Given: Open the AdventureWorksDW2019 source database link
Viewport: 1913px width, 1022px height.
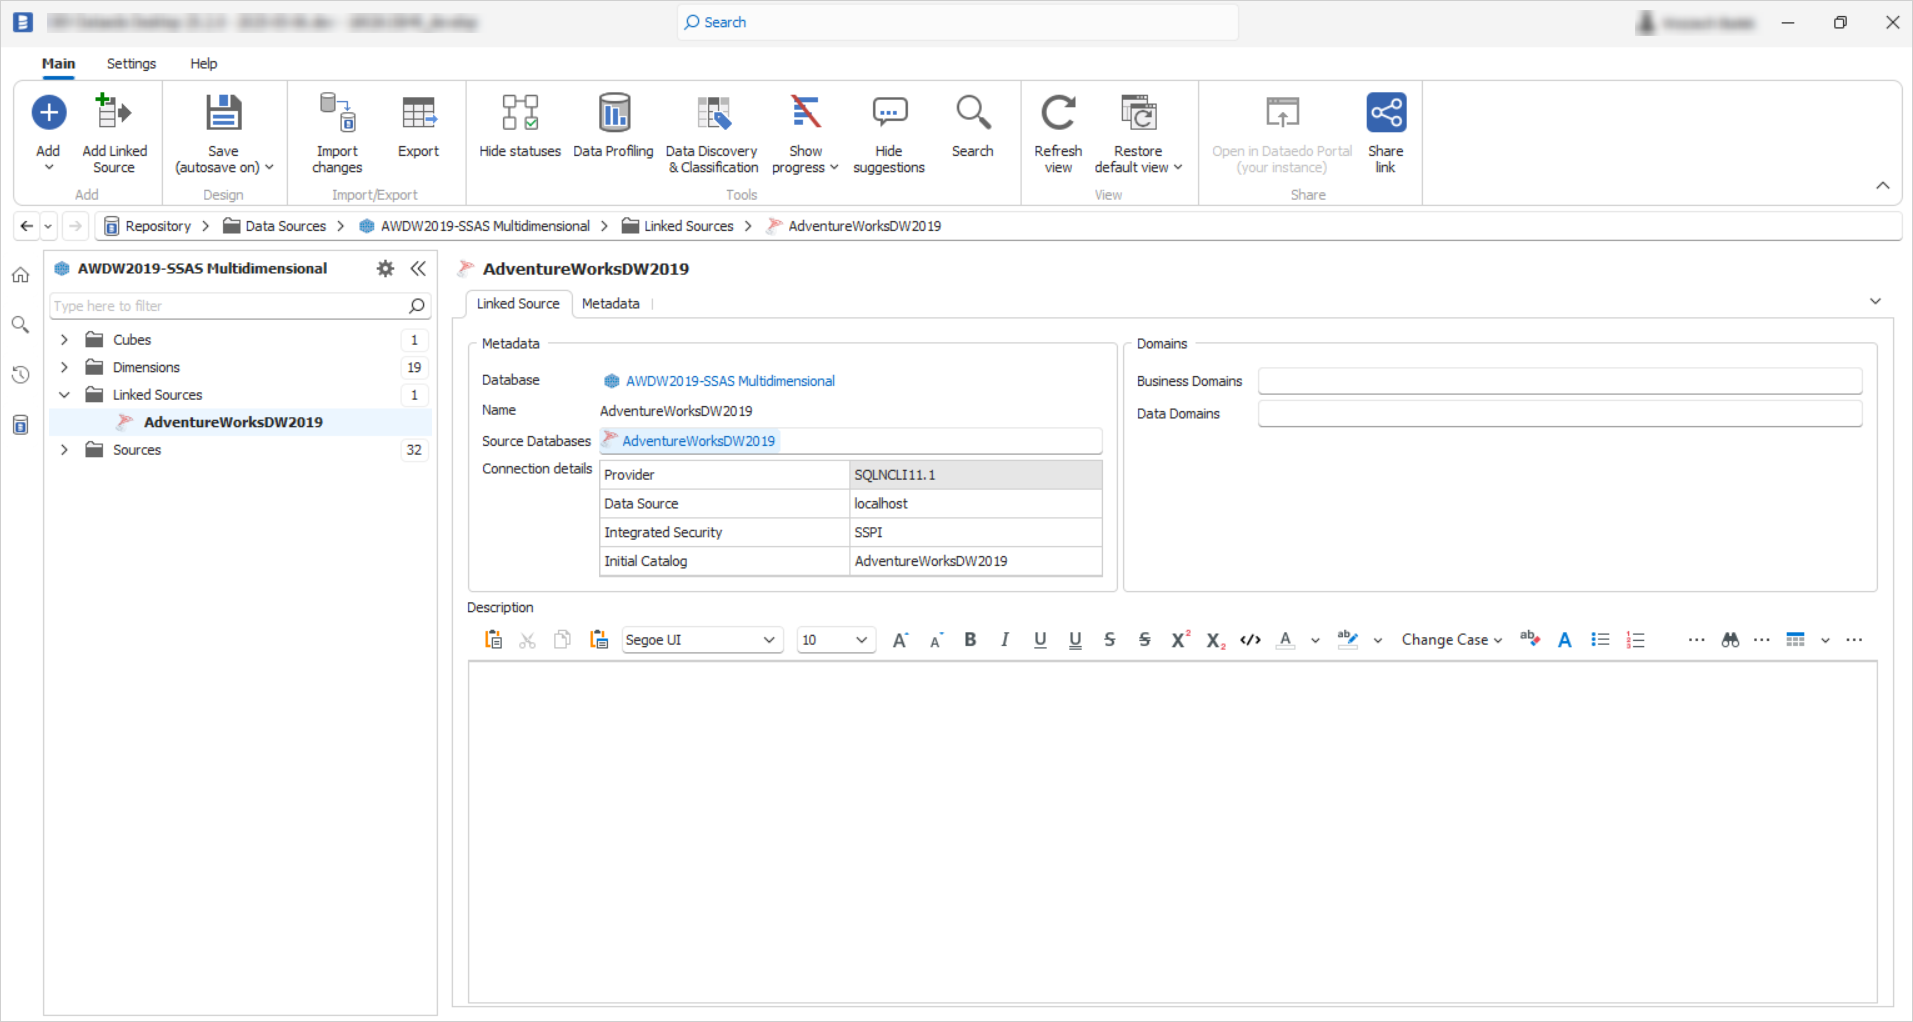Looking at the screenshot, I should (698, 441).
